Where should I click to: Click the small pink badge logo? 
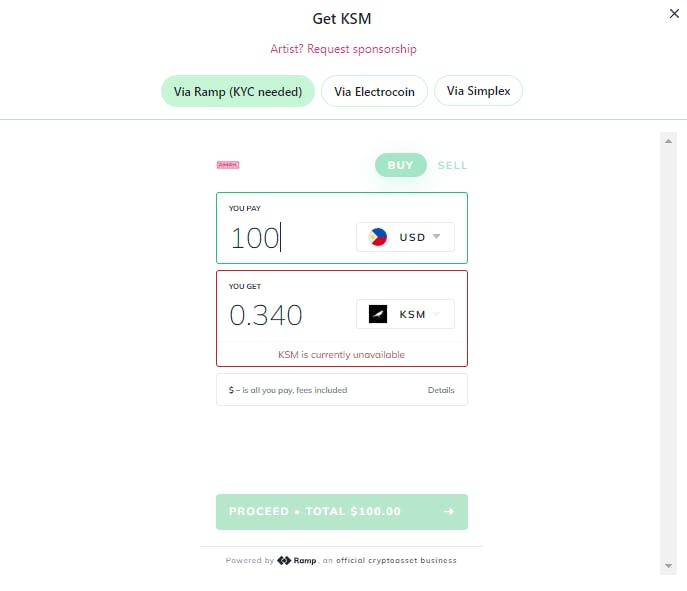click(228, 165)
